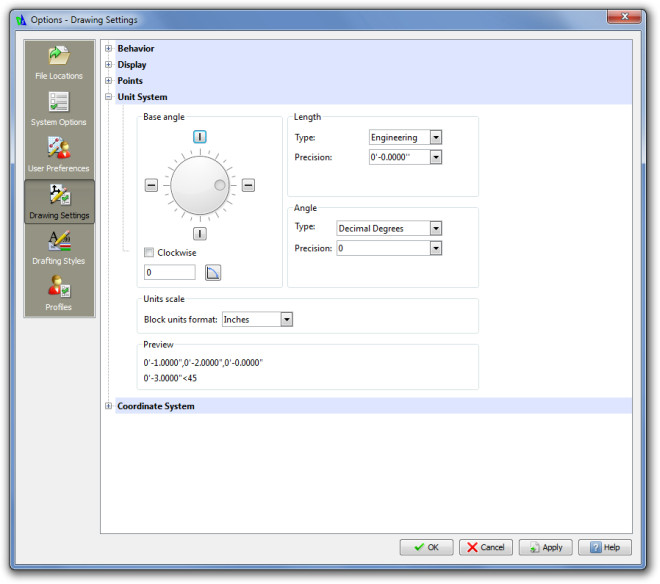Click the Apply button
The height and width of the screenshot is (584, 660).
pos(546,547)
